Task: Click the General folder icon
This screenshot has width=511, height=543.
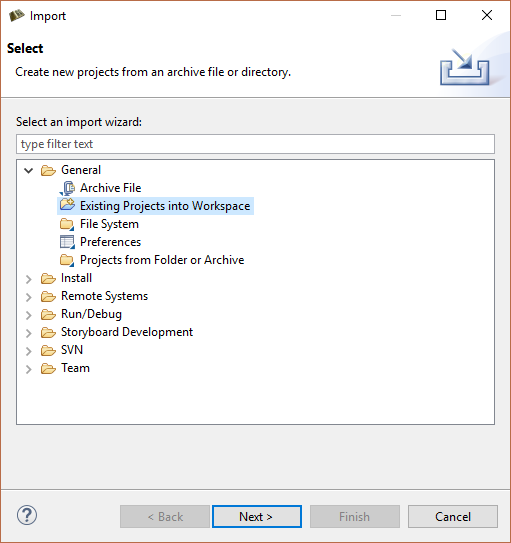Action: [x=48, y=170]
